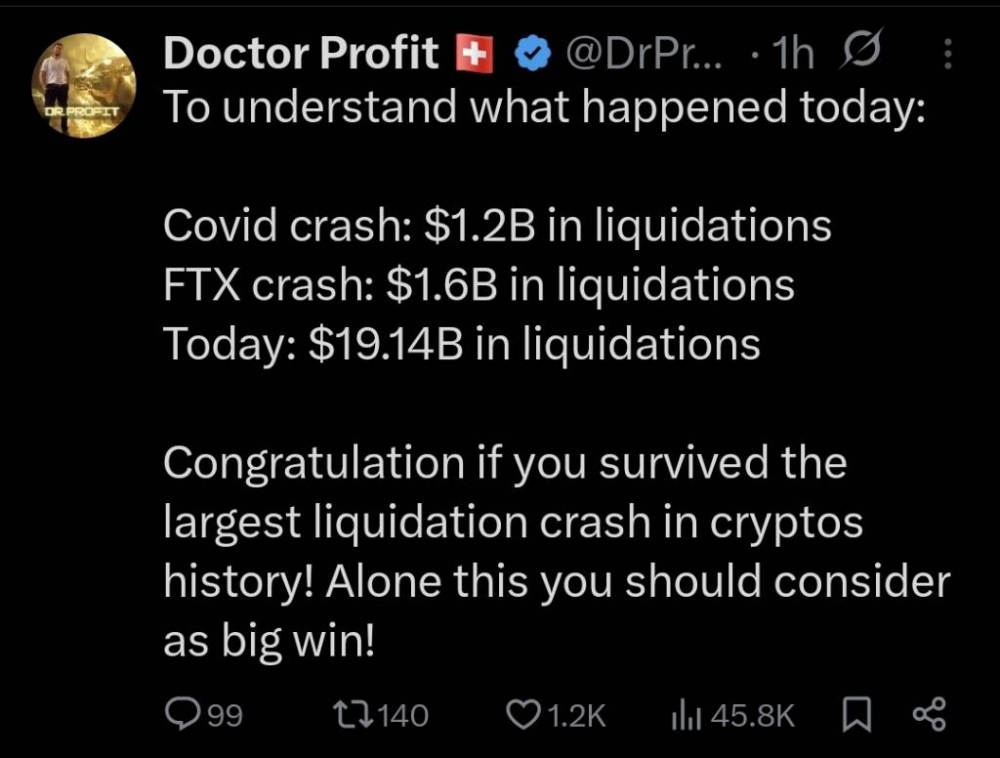Click the 99 replies count
Image resolution: width=1000 pixels, height=758 pixels.
[225, 715]
